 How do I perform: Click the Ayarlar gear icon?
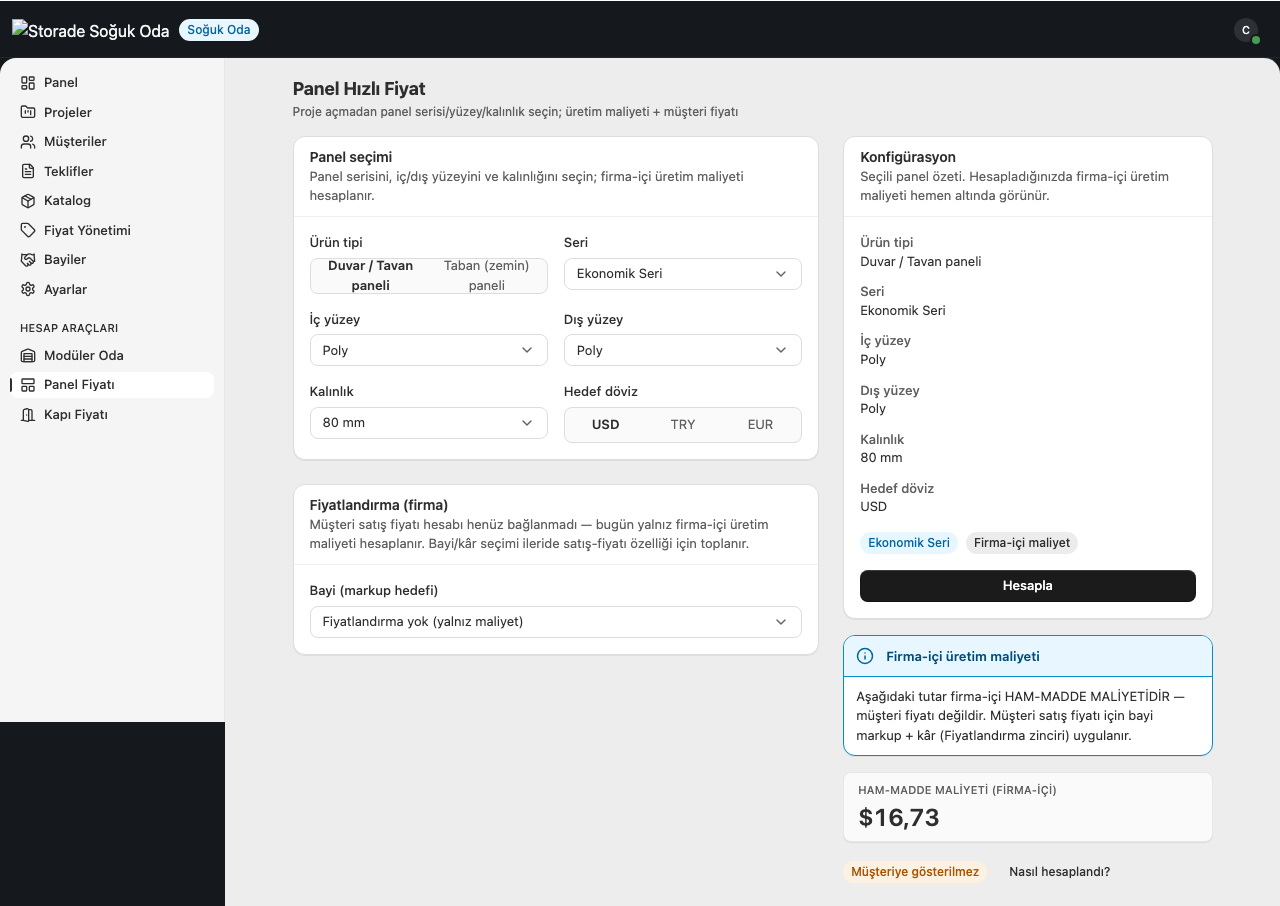(28, 289)
